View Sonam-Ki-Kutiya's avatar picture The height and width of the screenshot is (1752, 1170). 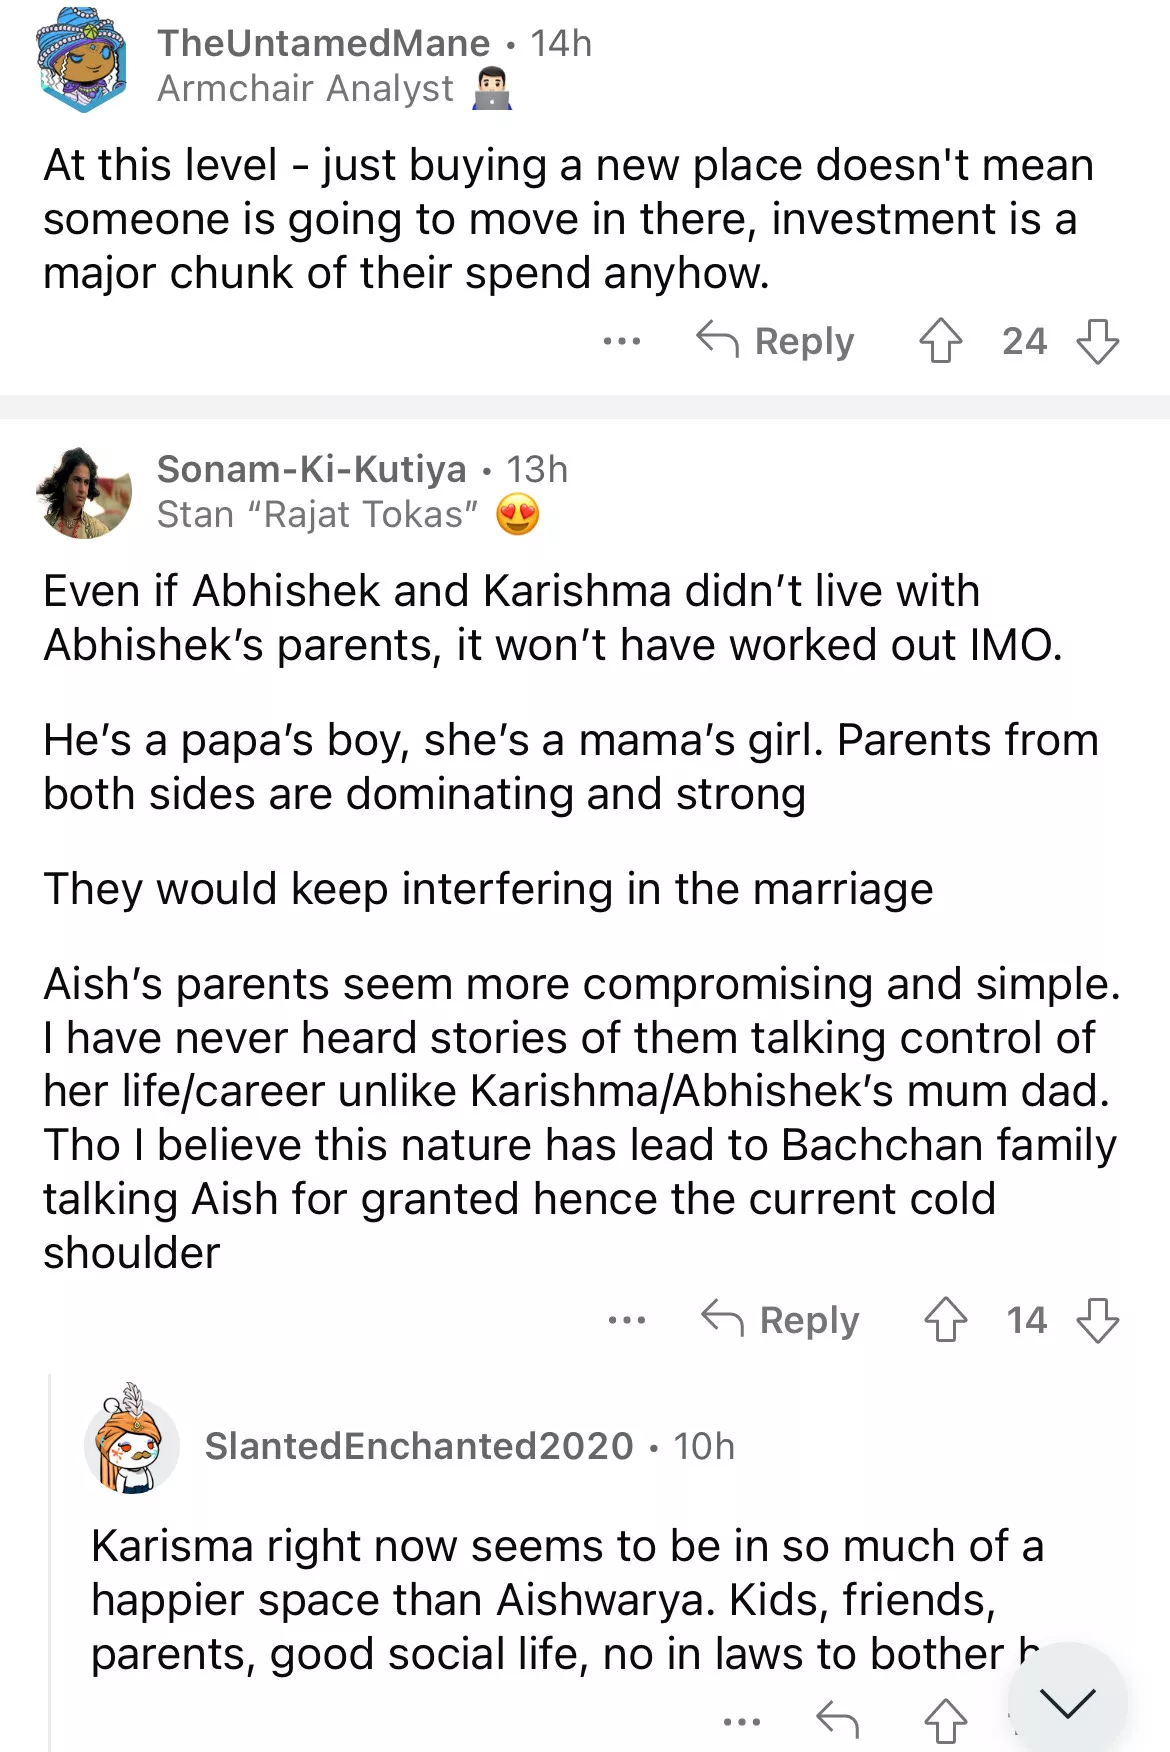(83, 492)
